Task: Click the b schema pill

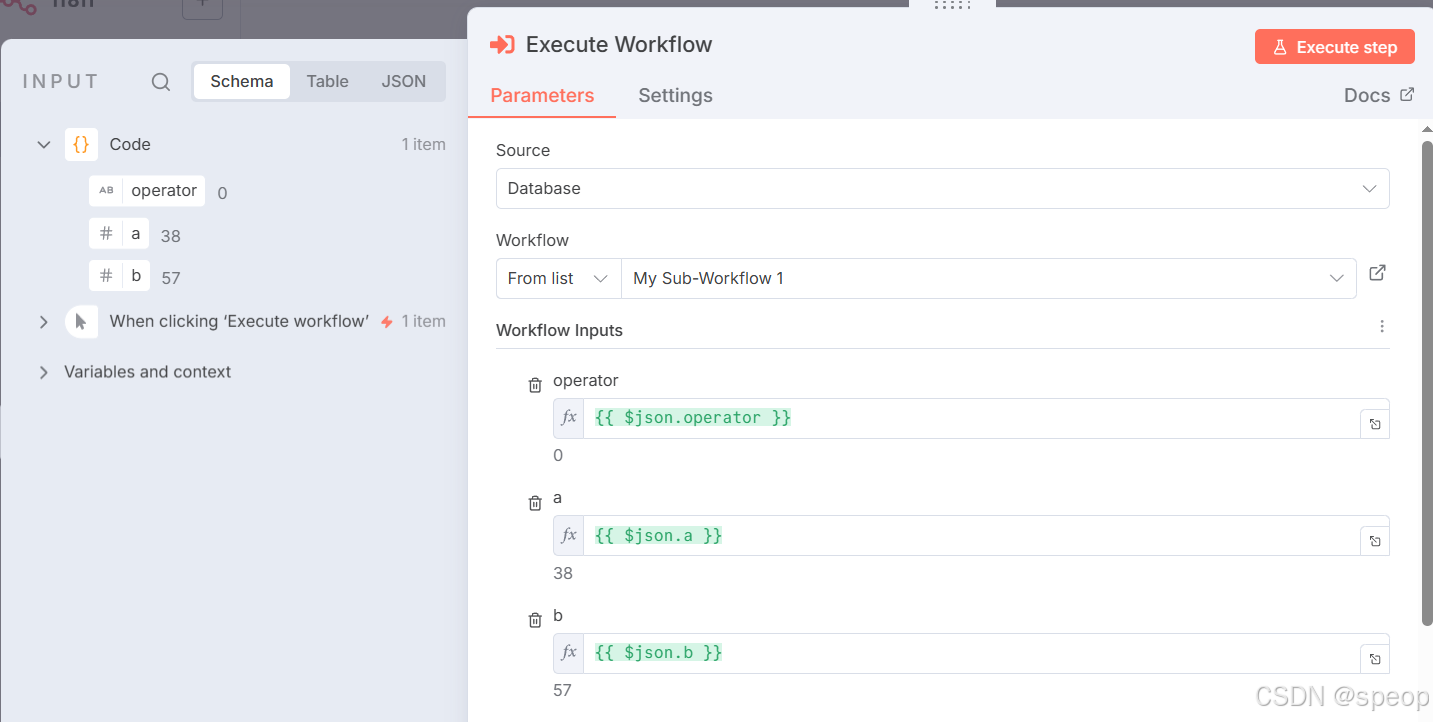Action: pyautogui.click(x=119, y=276)
